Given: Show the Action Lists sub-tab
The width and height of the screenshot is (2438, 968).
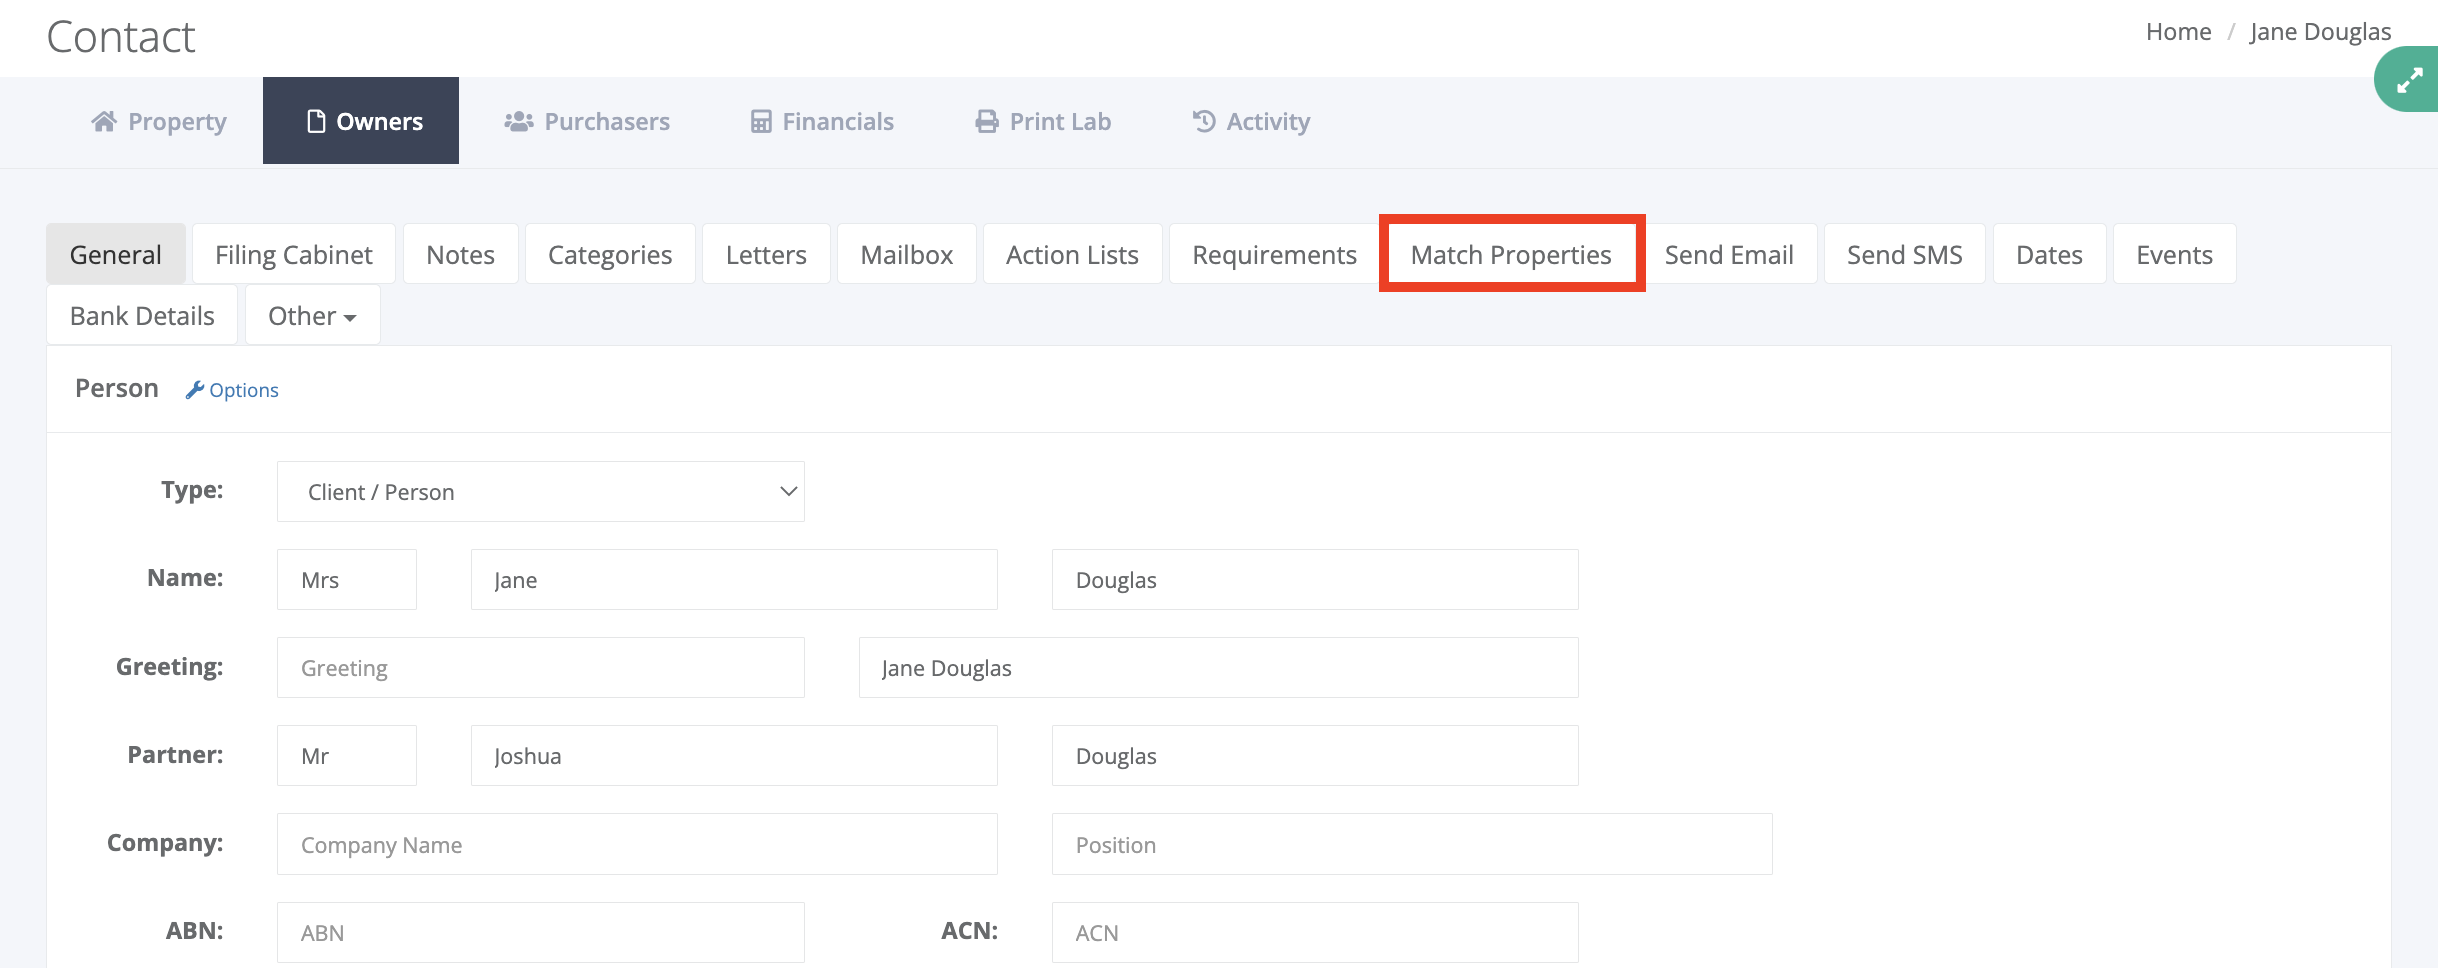Looking at the screenshot, I should 1073,254.
